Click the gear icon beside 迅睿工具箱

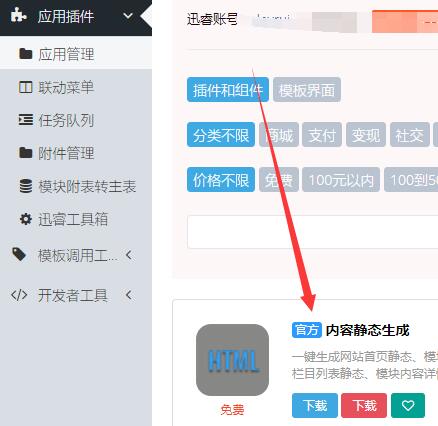[x=26, y=219]
